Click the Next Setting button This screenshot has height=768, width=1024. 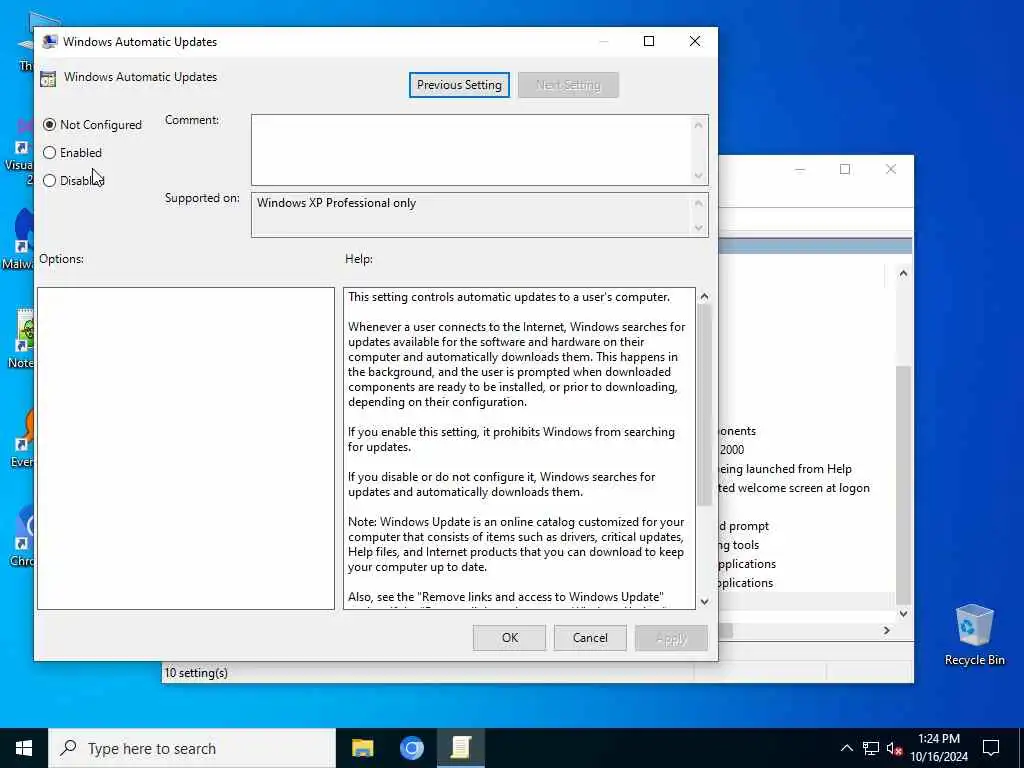pos(568,85)
